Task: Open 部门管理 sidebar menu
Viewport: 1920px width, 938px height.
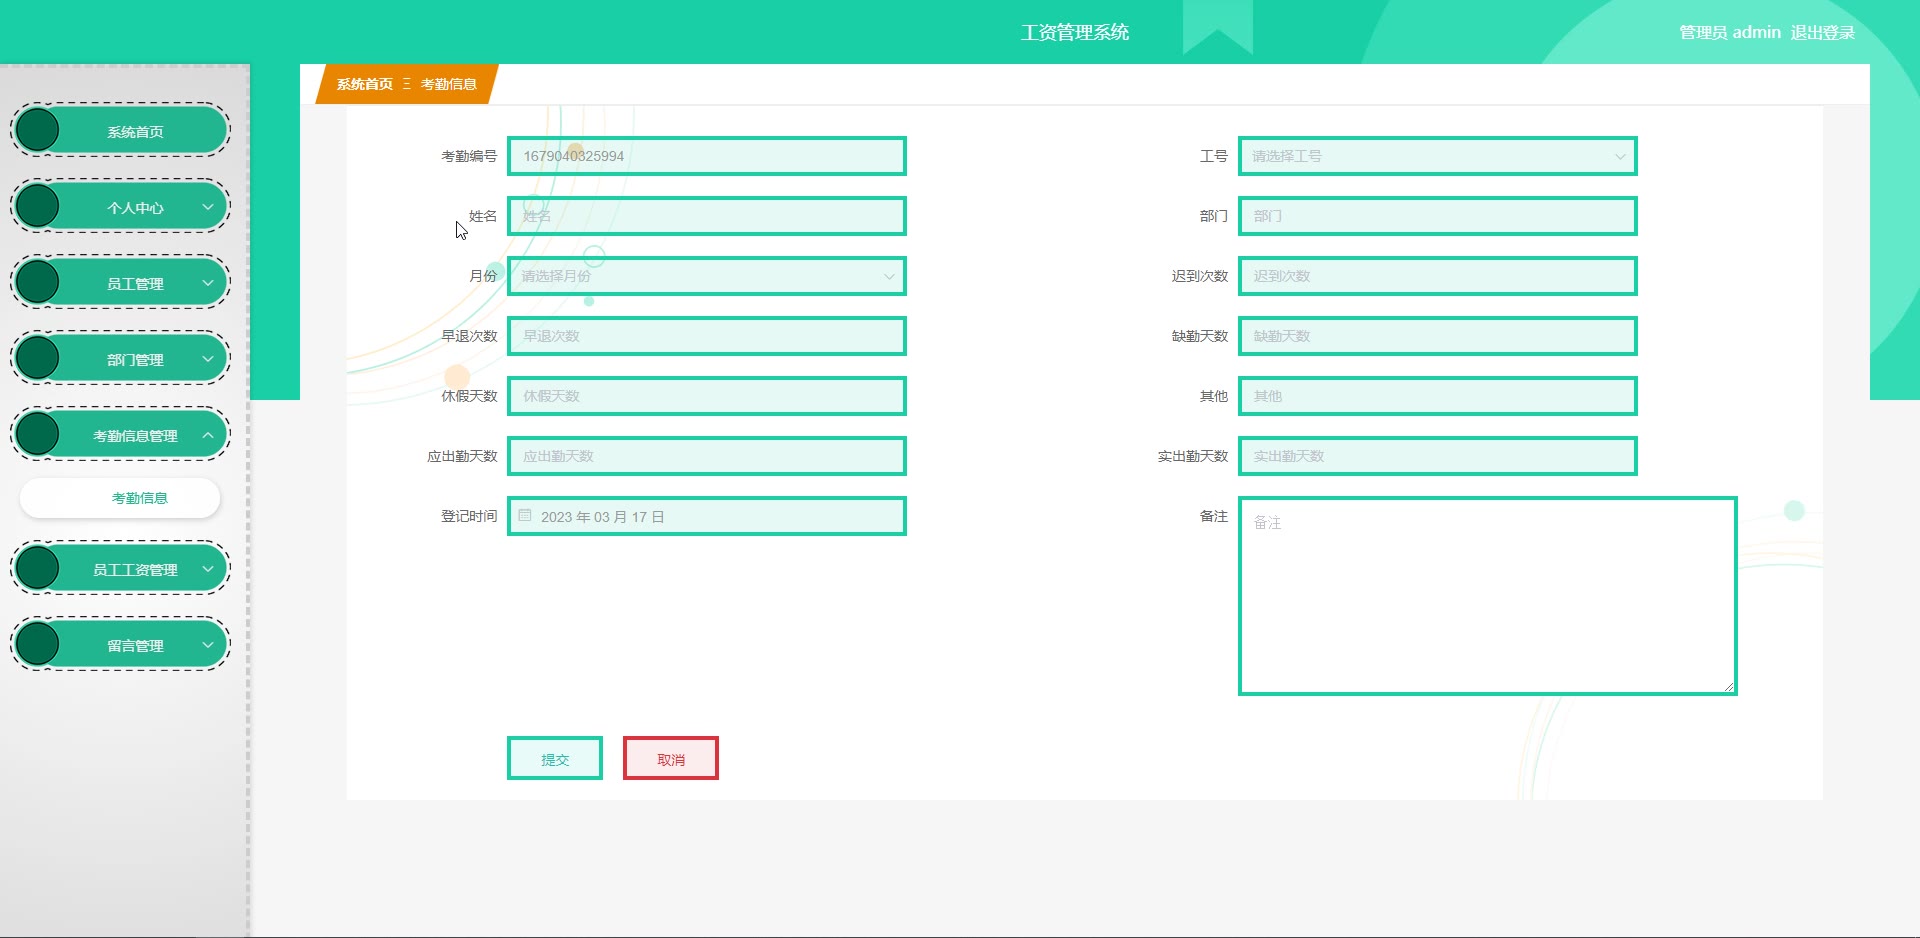Action: [120, 359]
